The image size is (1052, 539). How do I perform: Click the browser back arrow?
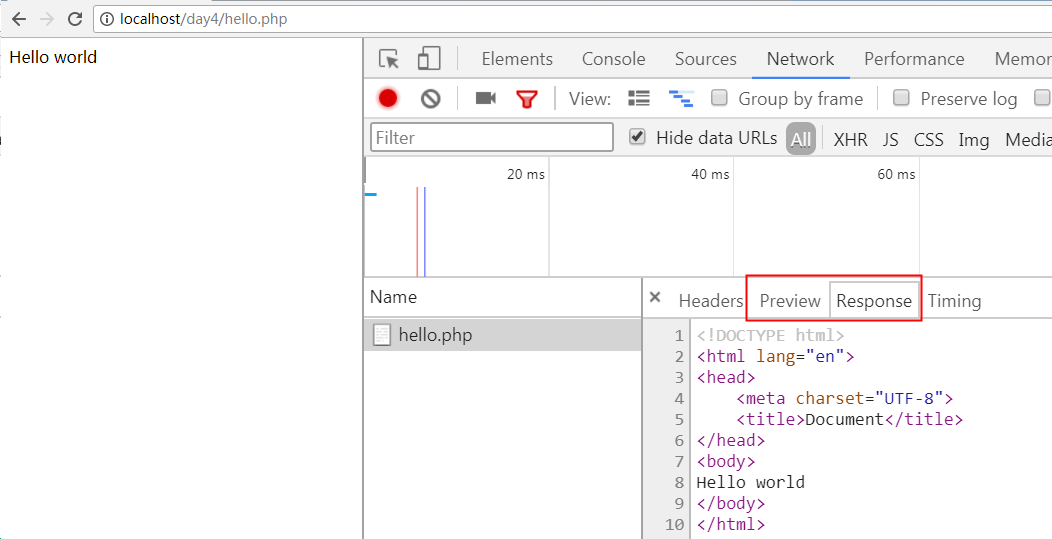[x=18, y=19]
